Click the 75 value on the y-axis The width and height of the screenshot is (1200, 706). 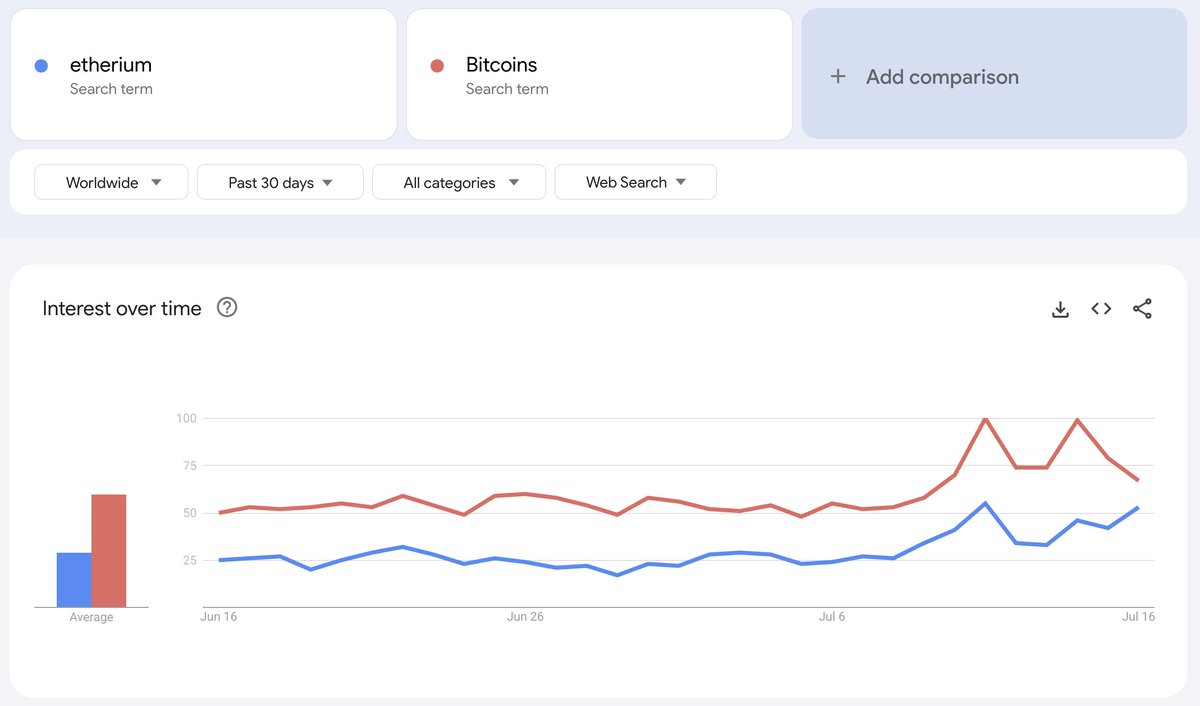[190, 466]
